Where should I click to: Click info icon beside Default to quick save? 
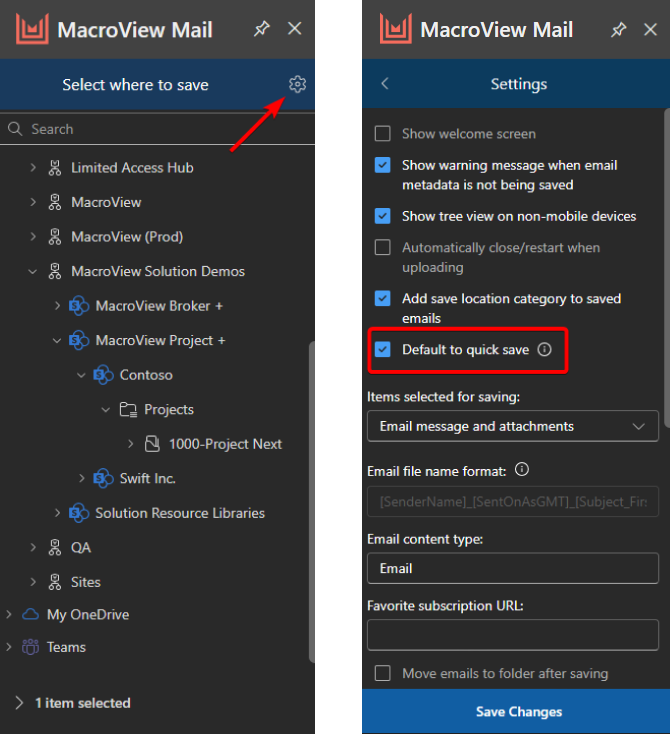[x=544, y=349]
